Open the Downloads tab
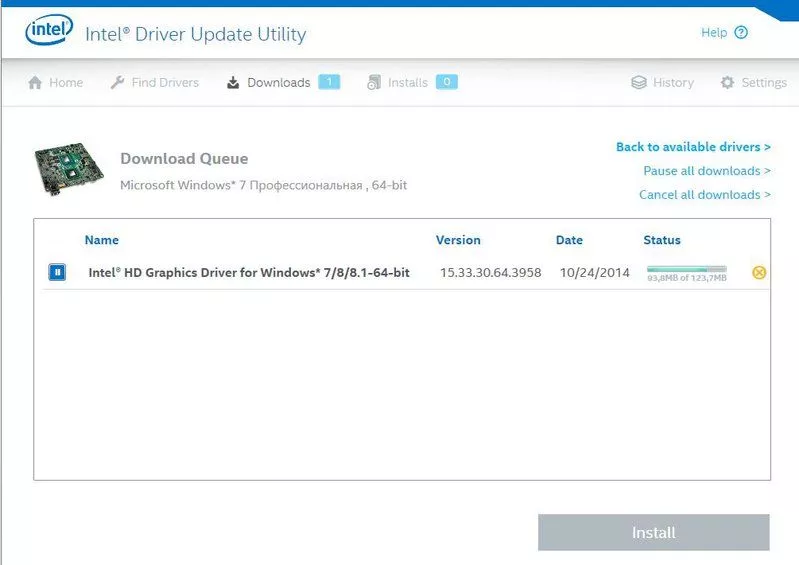Screen dimensions: 799x565 coord(278,83)
